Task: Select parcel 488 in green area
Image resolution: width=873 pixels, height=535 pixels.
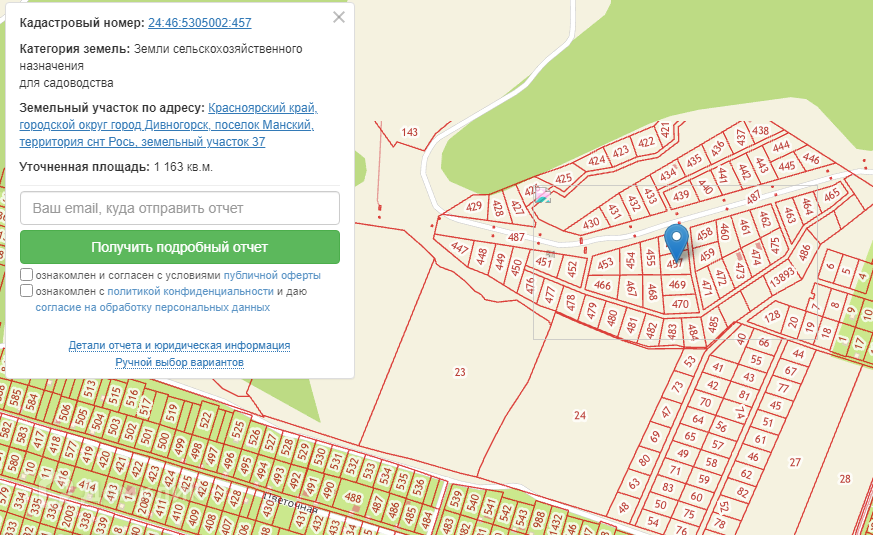Action: click(x=353, y=497)
